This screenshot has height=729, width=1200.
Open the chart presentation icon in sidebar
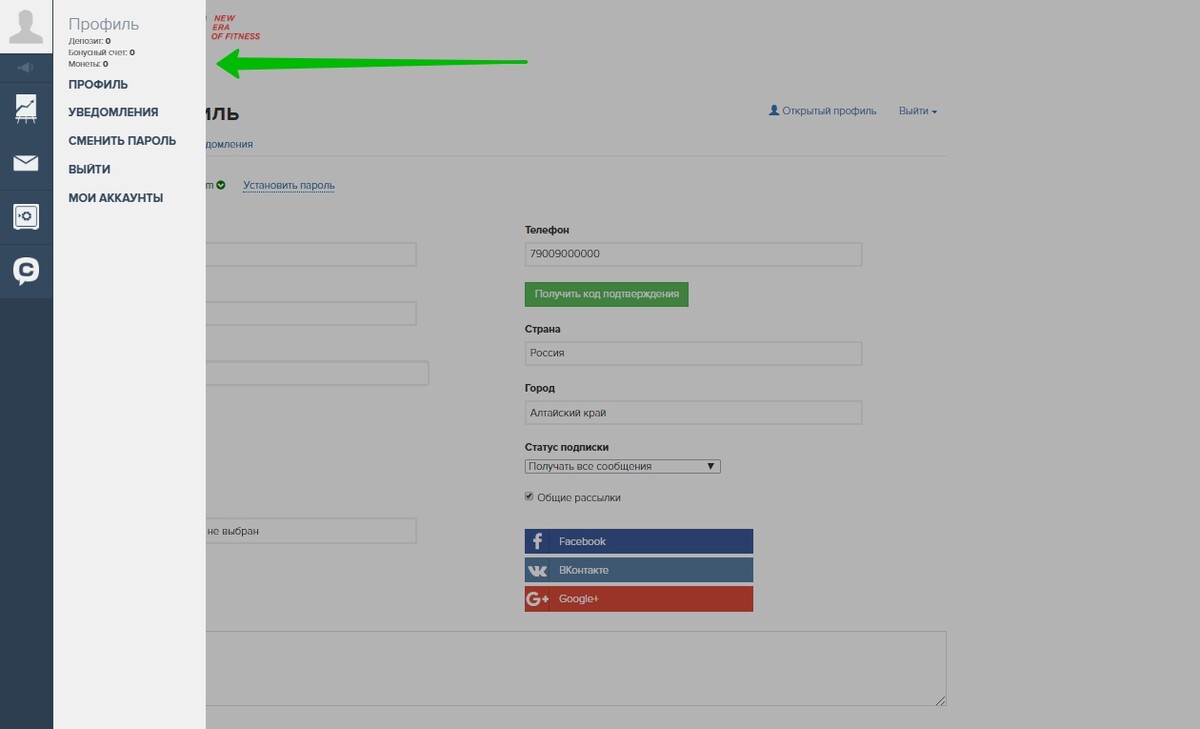tap(26, 108)
